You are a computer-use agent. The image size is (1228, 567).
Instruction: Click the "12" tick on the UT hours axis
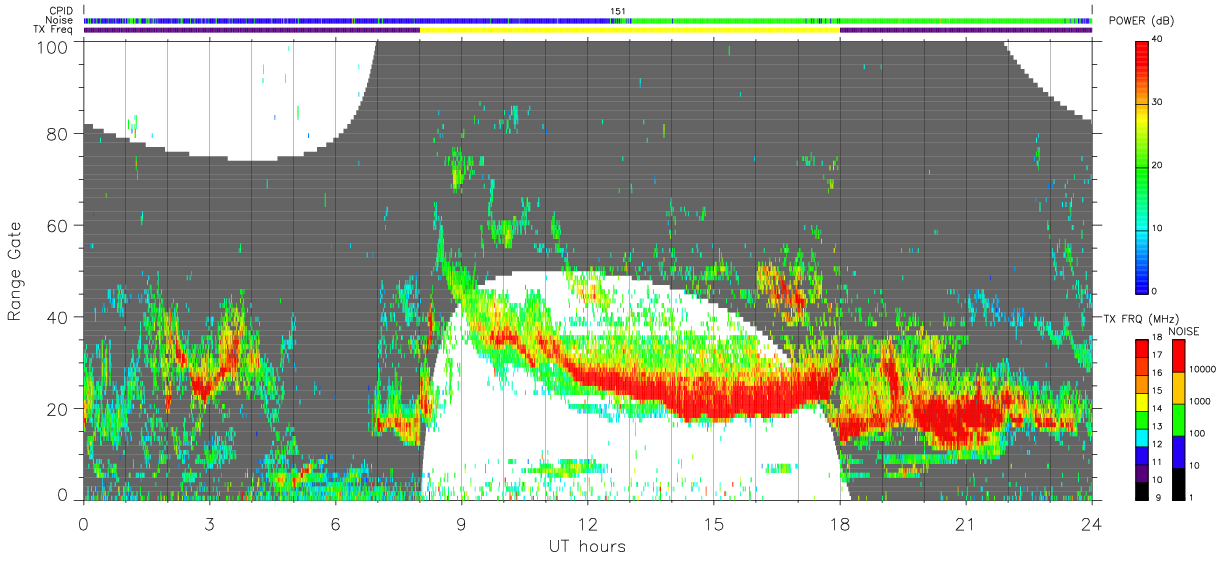588,523
